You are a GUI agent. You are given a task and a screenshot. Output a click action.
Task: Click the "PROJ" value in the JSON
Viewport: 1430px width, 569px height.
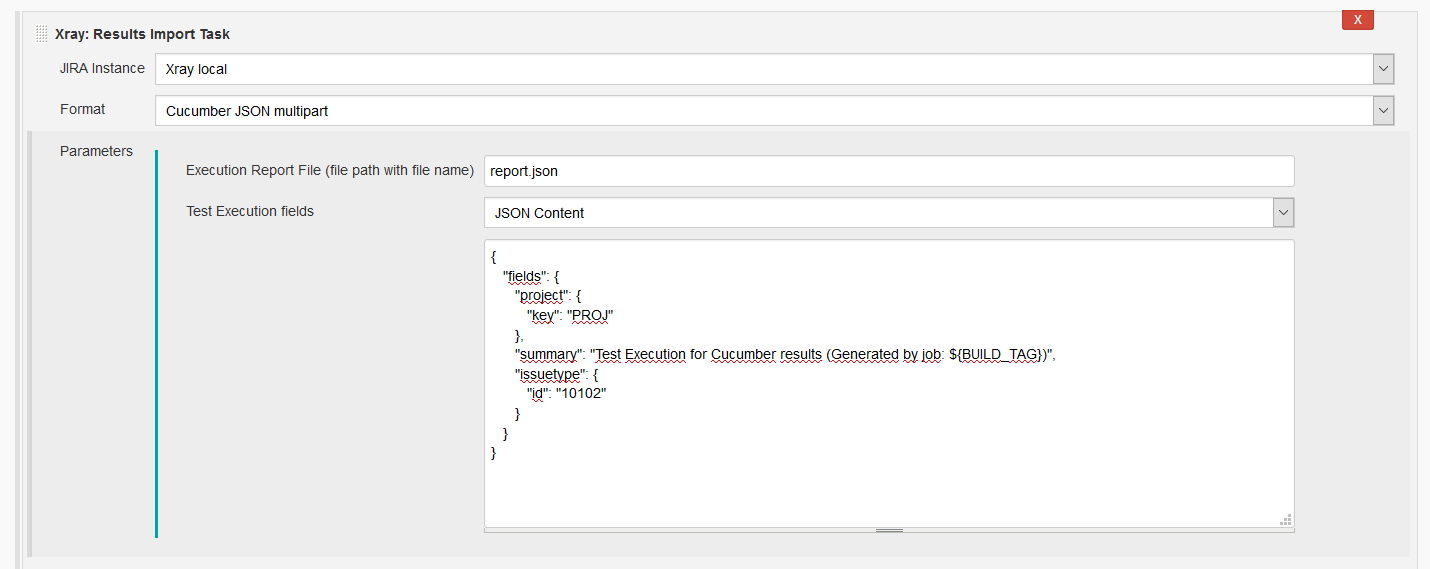pyautogui.click(x=590, y=315)
